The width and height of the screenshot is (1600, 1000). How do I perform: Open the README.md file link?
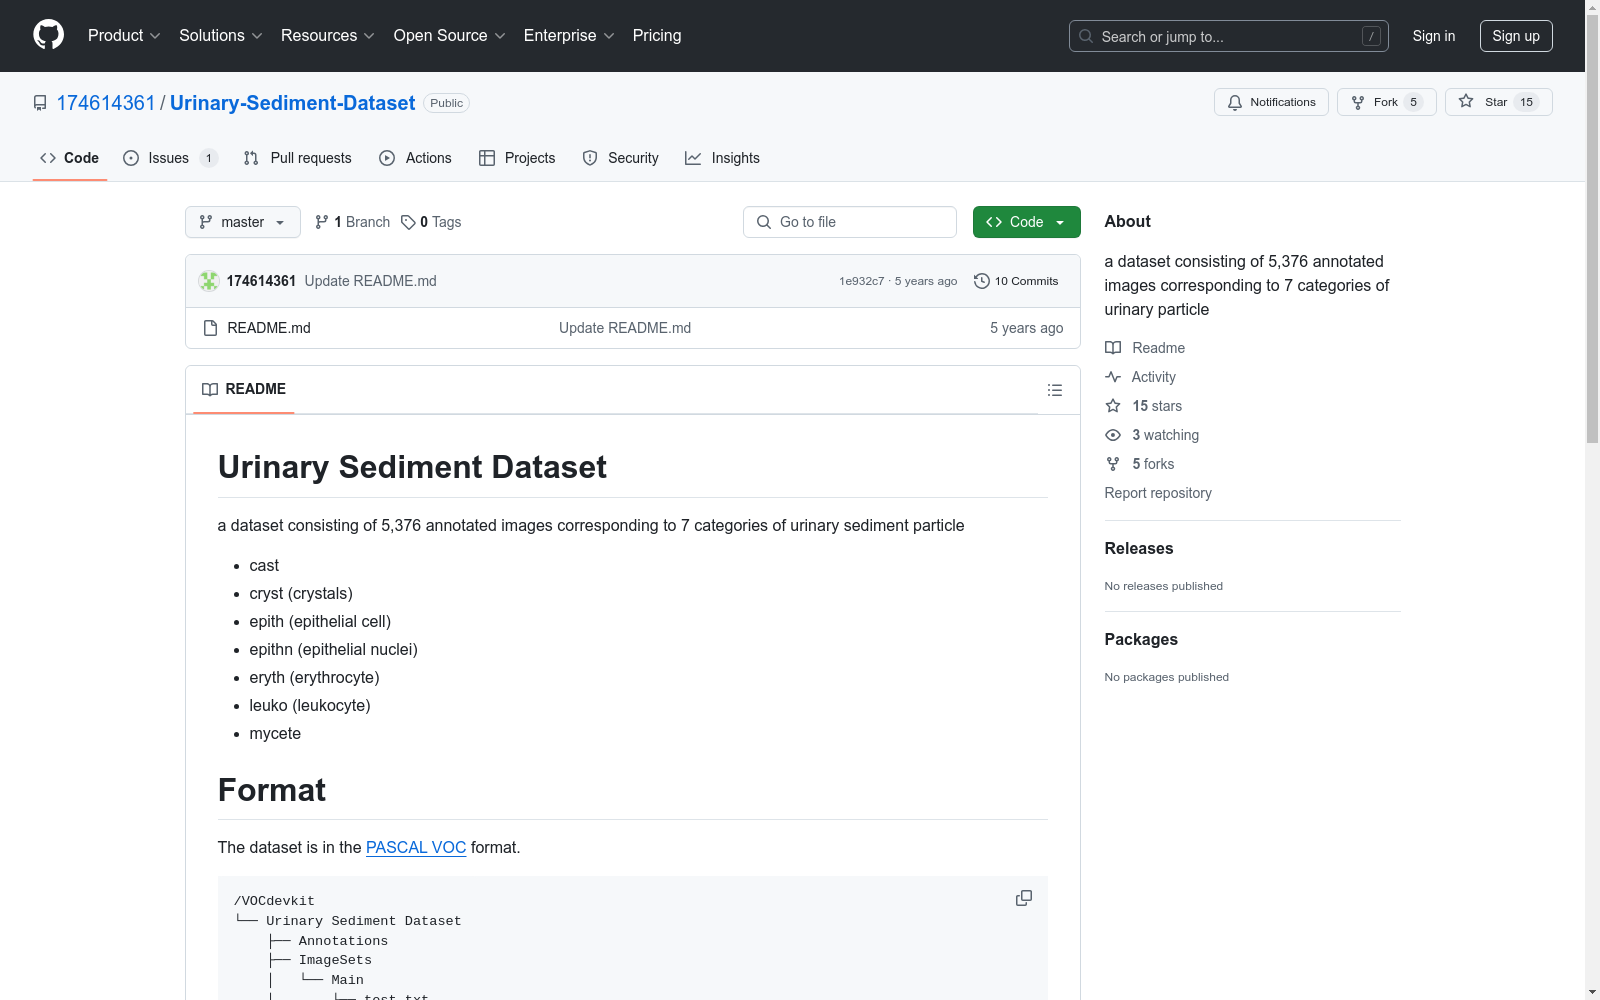269,328
